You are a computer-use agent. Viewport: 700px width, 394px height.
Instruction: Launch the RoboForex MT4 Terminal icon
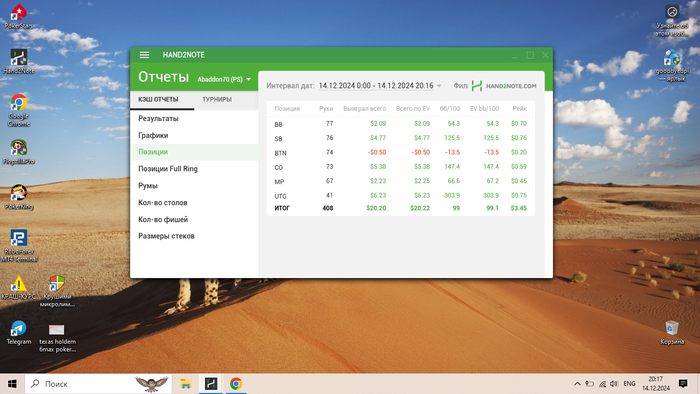pyautogui.click(x=19, y=245)
